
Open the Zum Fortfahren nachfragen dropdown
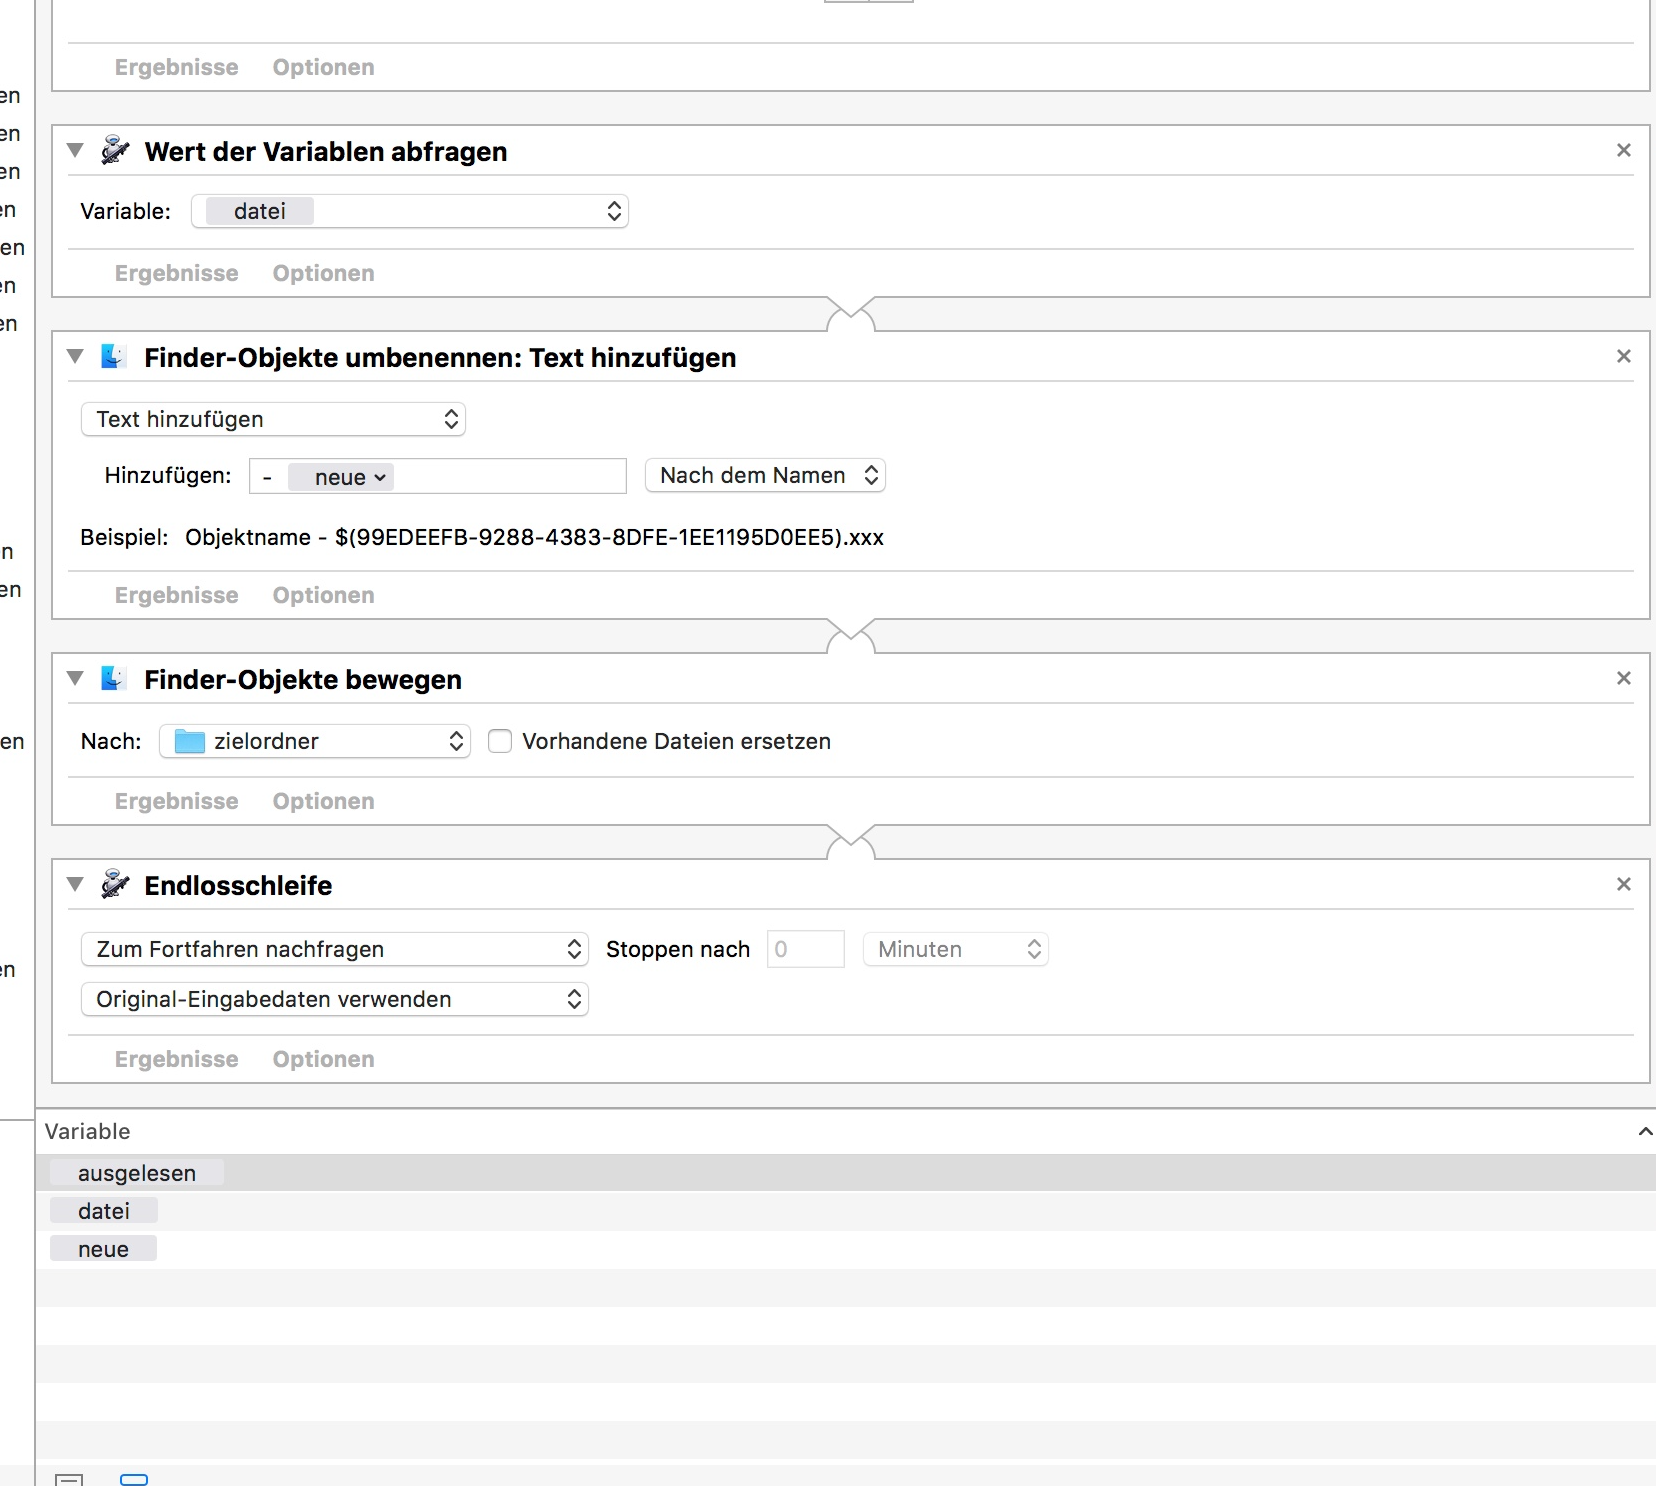click(x=334, y=949)
